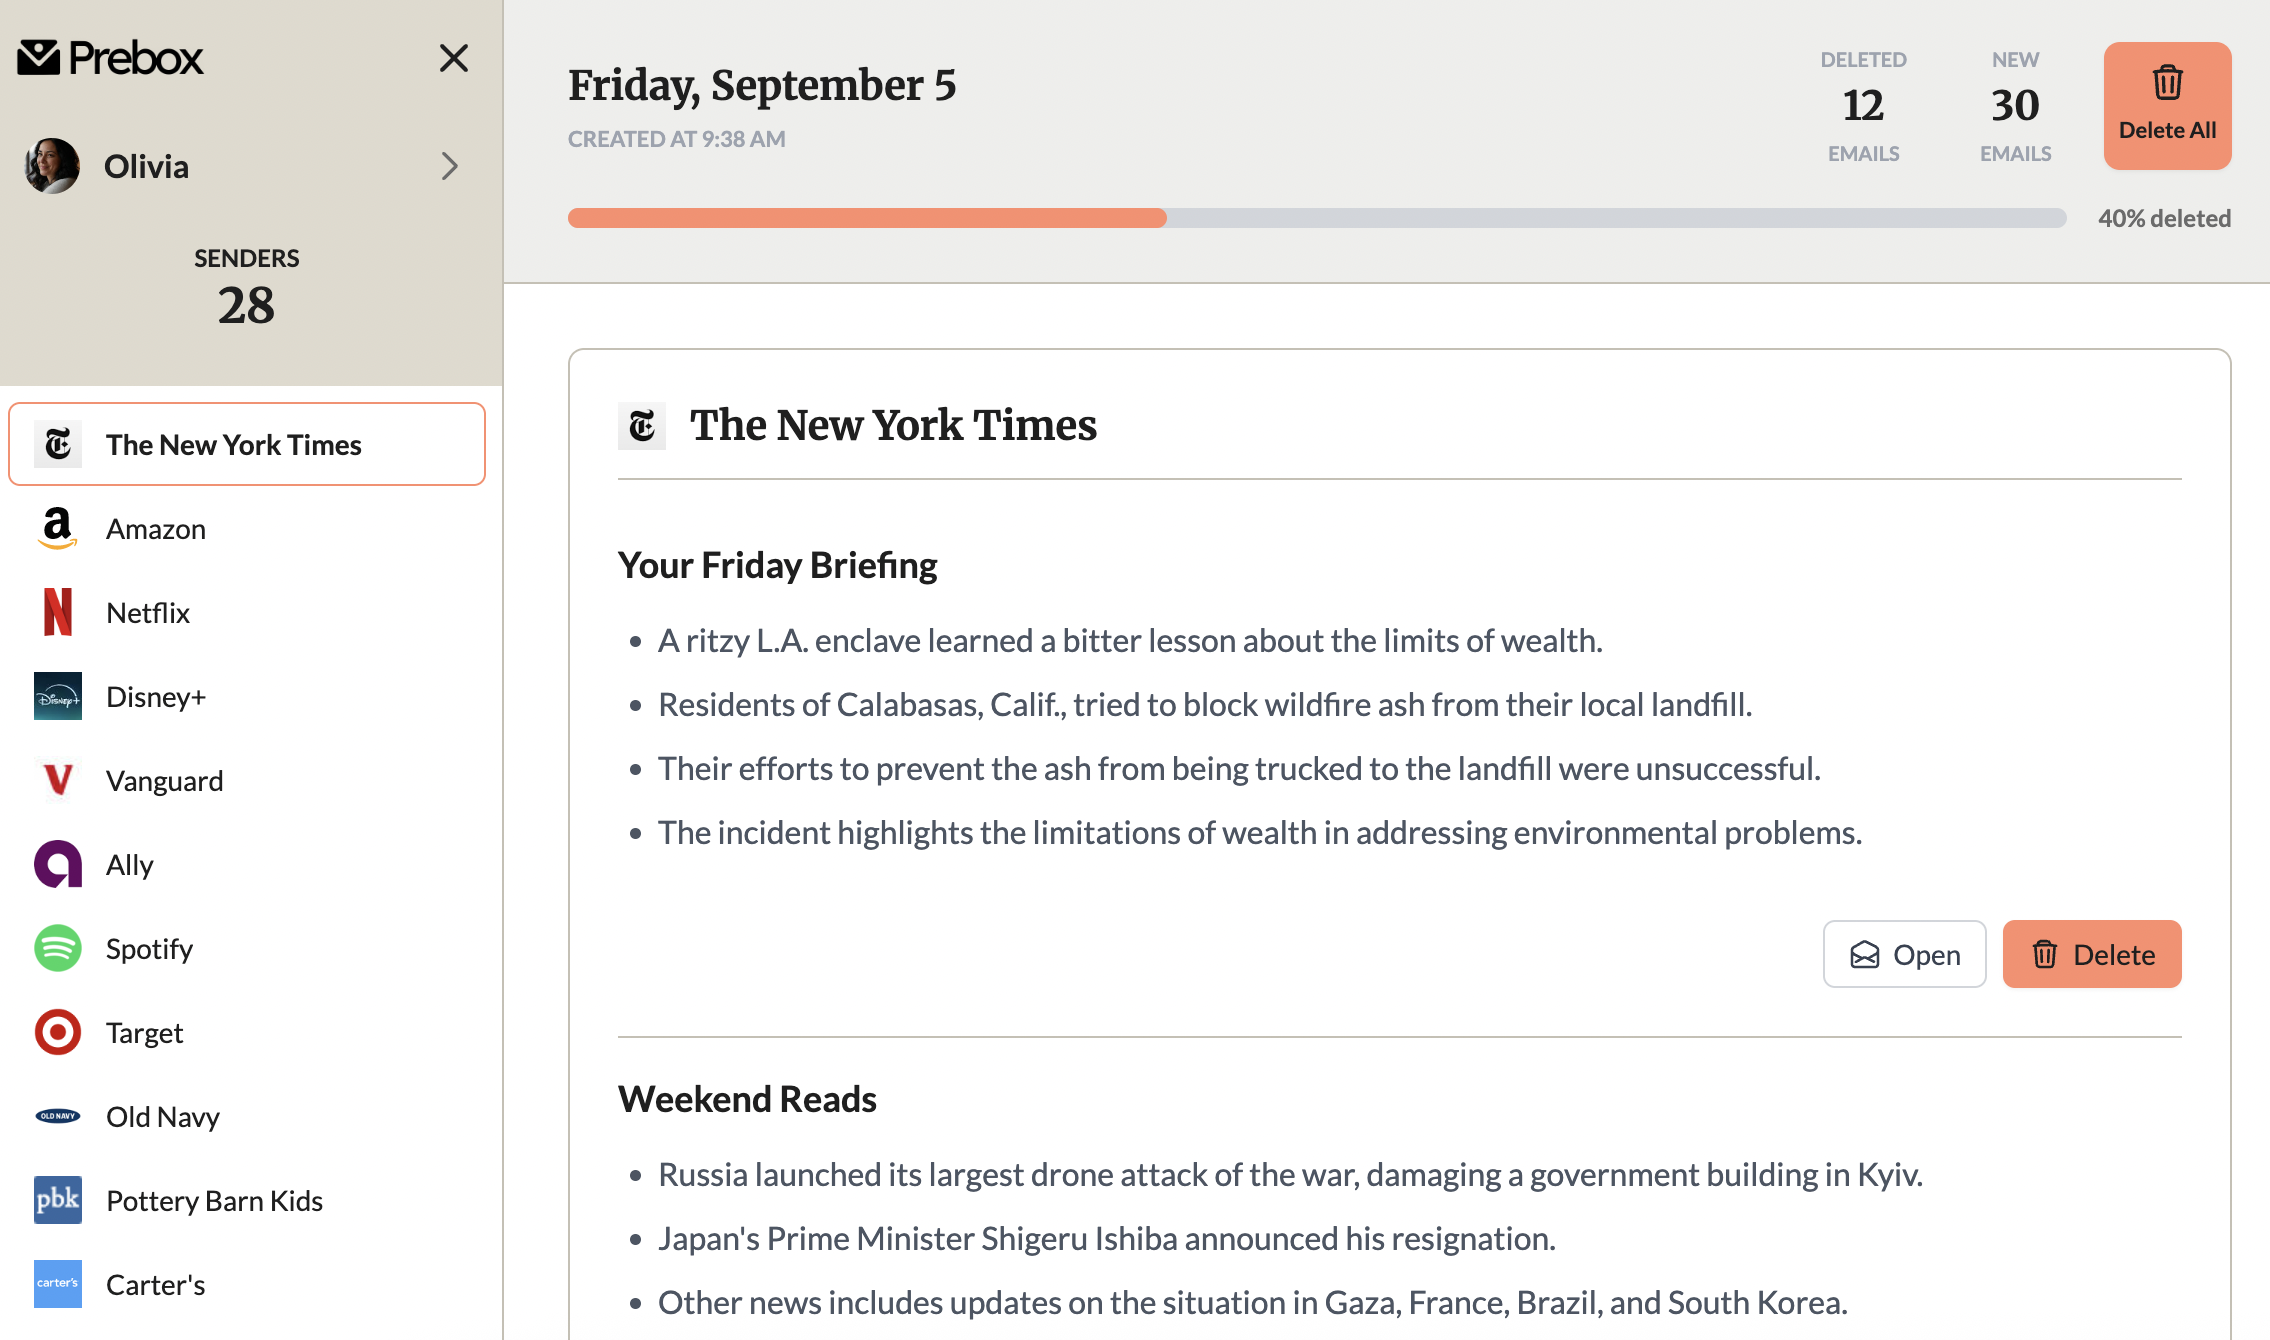Open the Carter's sender entry
This screenshot has width=2270, height=1340.
click(155, 1284)
